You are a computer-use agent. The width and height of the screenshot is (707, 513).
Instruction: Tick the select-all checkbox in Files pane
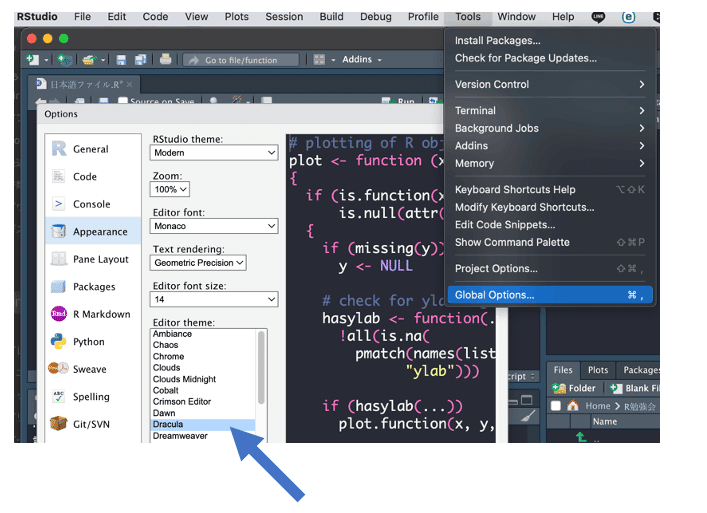tap(556, 406)
